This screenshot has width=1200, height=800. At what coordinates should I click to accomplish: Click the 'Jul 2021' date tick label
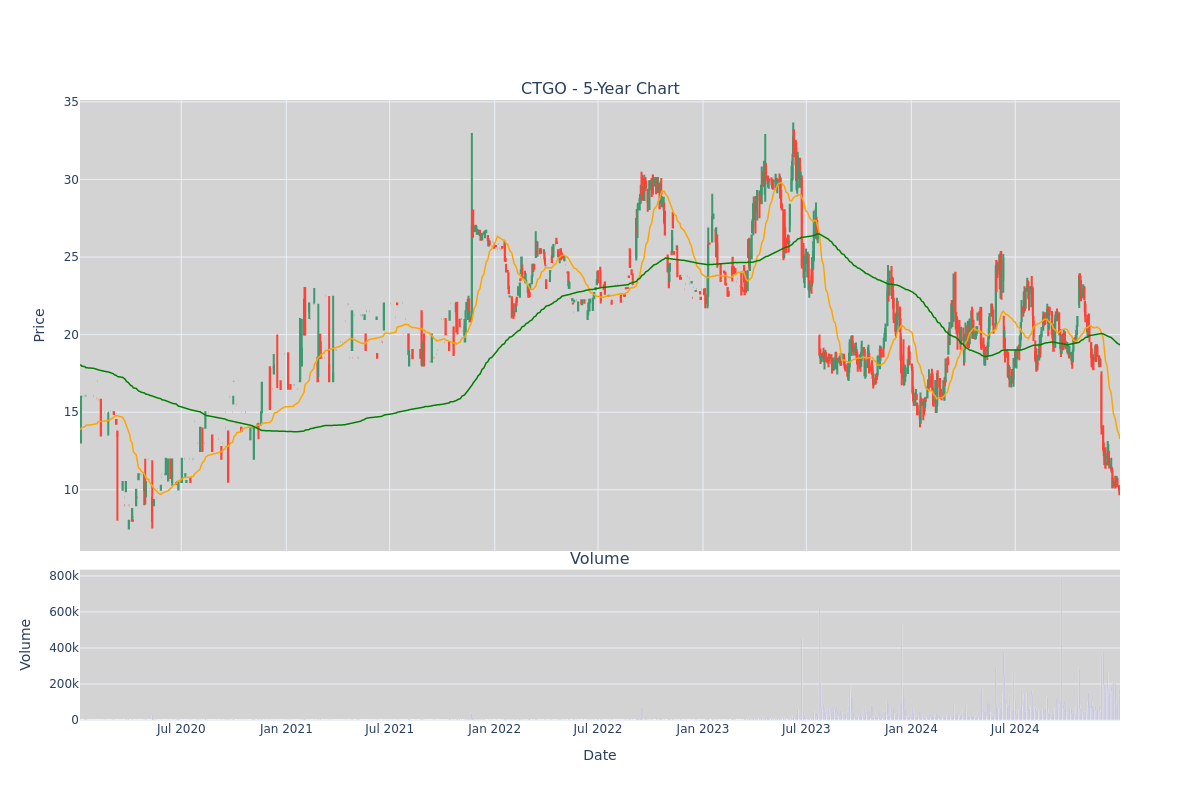pos(390,729)
